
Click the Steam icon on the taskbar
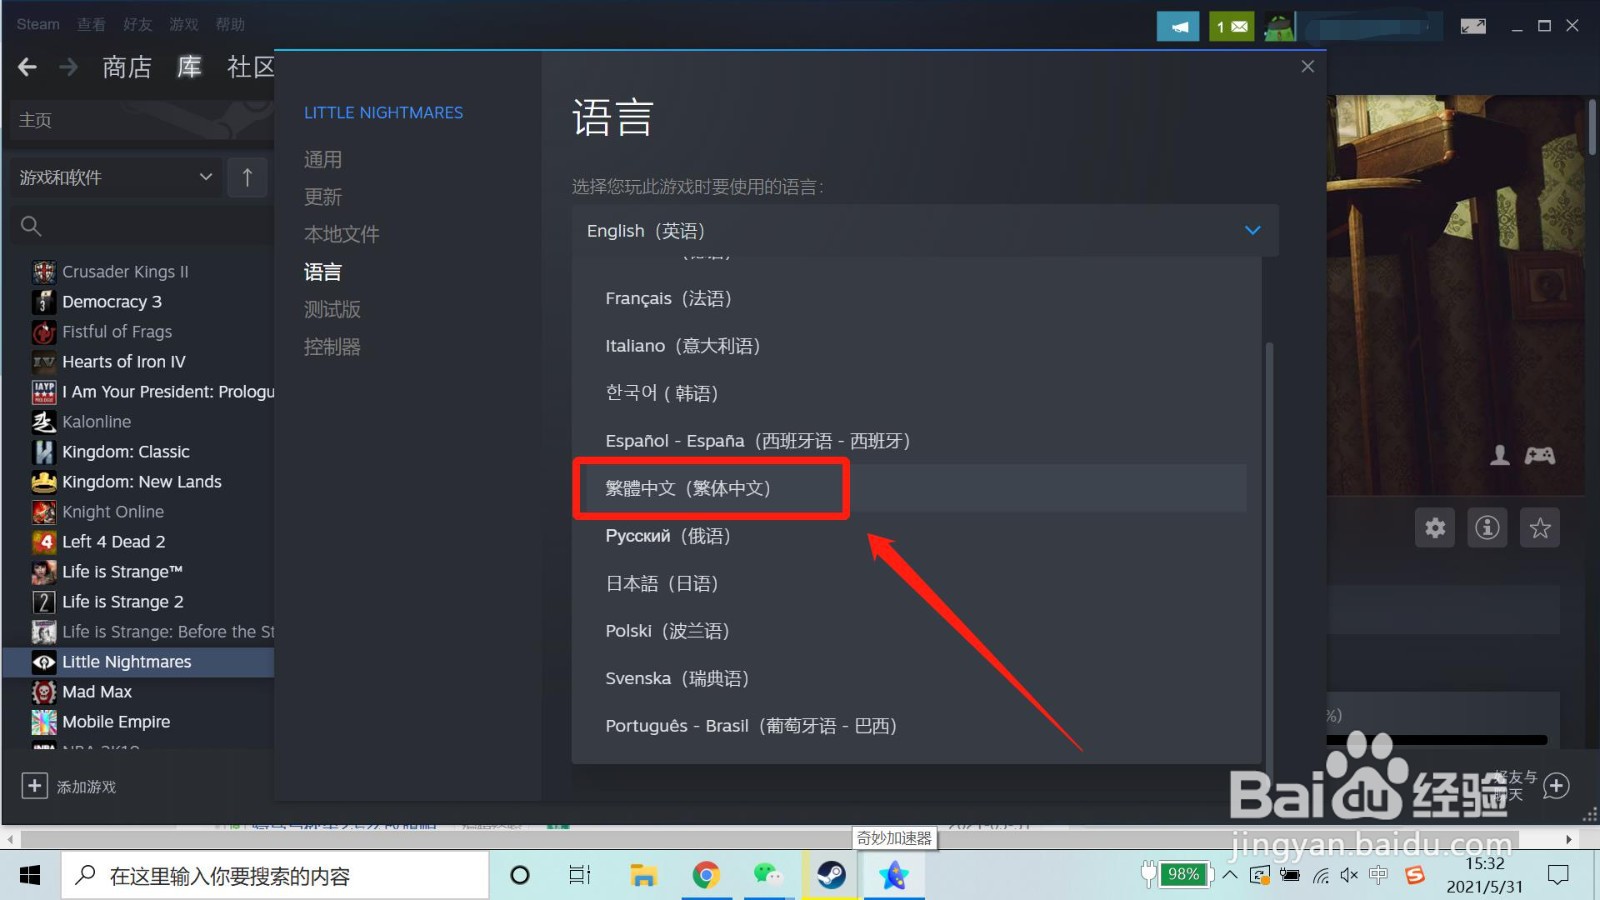831,876
